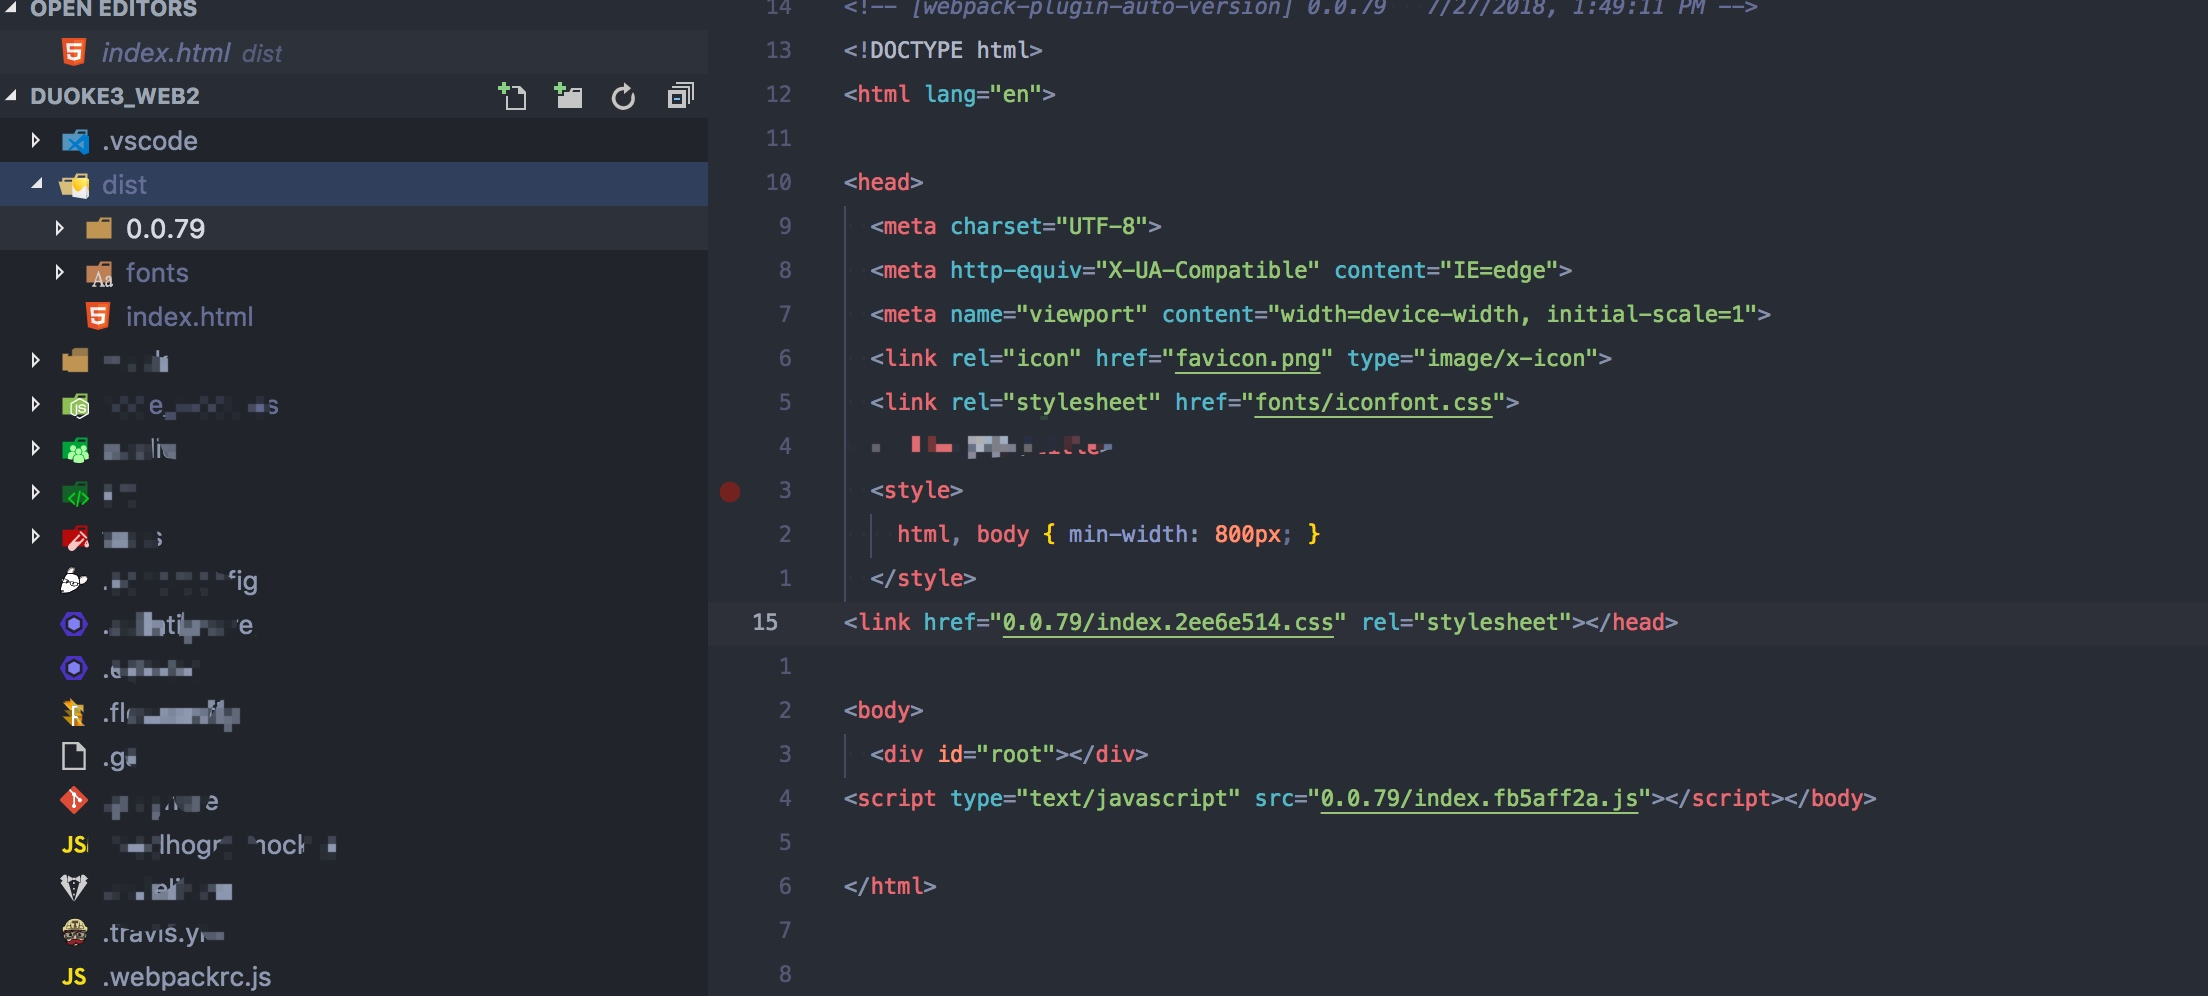Expand the green code-brackets folder arrow
The height and width of the screenshot is (996, 2208).
36,492
